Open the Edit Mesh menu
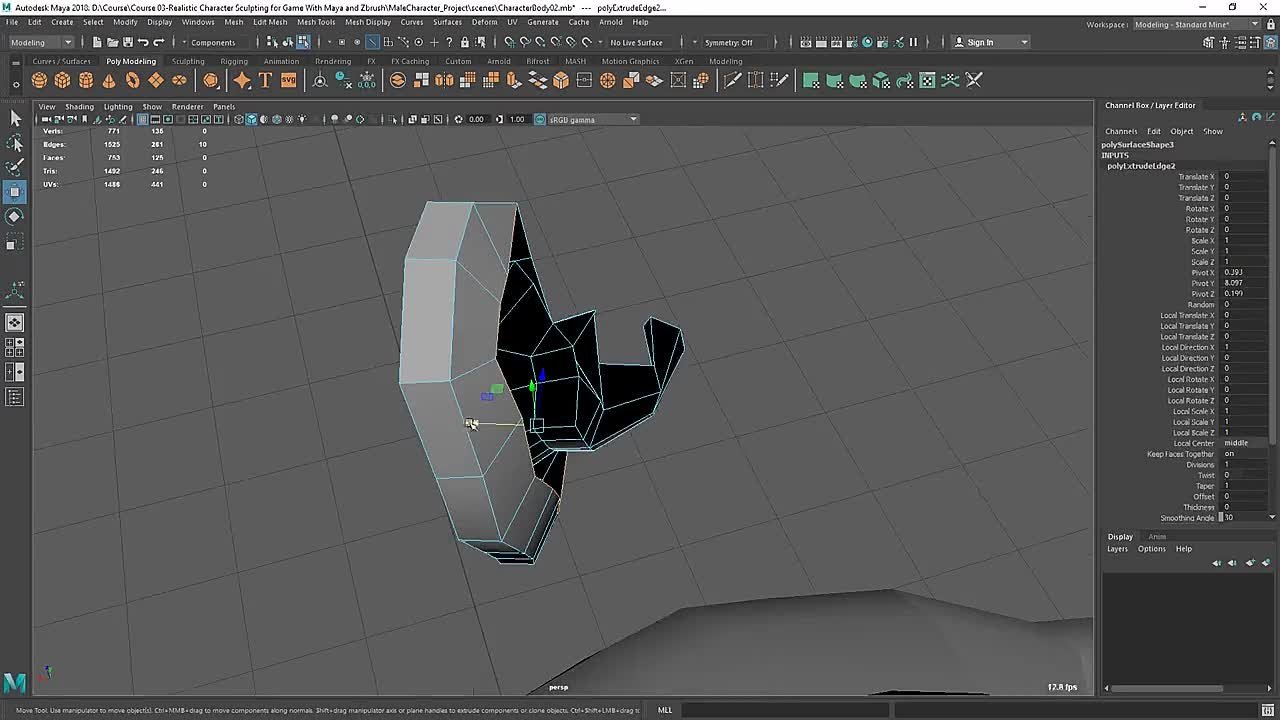 pos(270,21)
